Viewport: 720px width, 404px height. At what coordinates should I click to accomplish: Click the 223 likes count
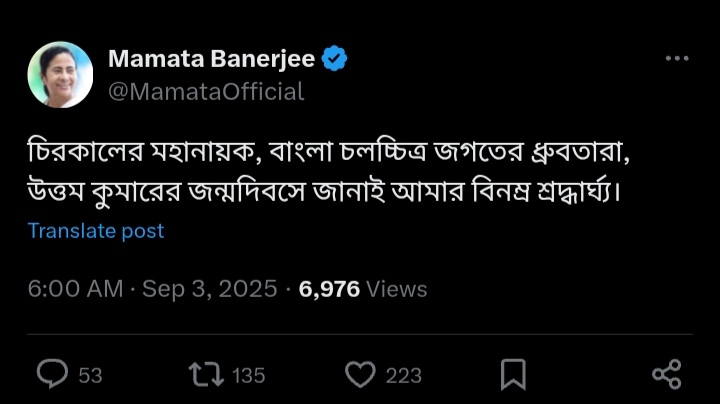(x=403, y=376)
